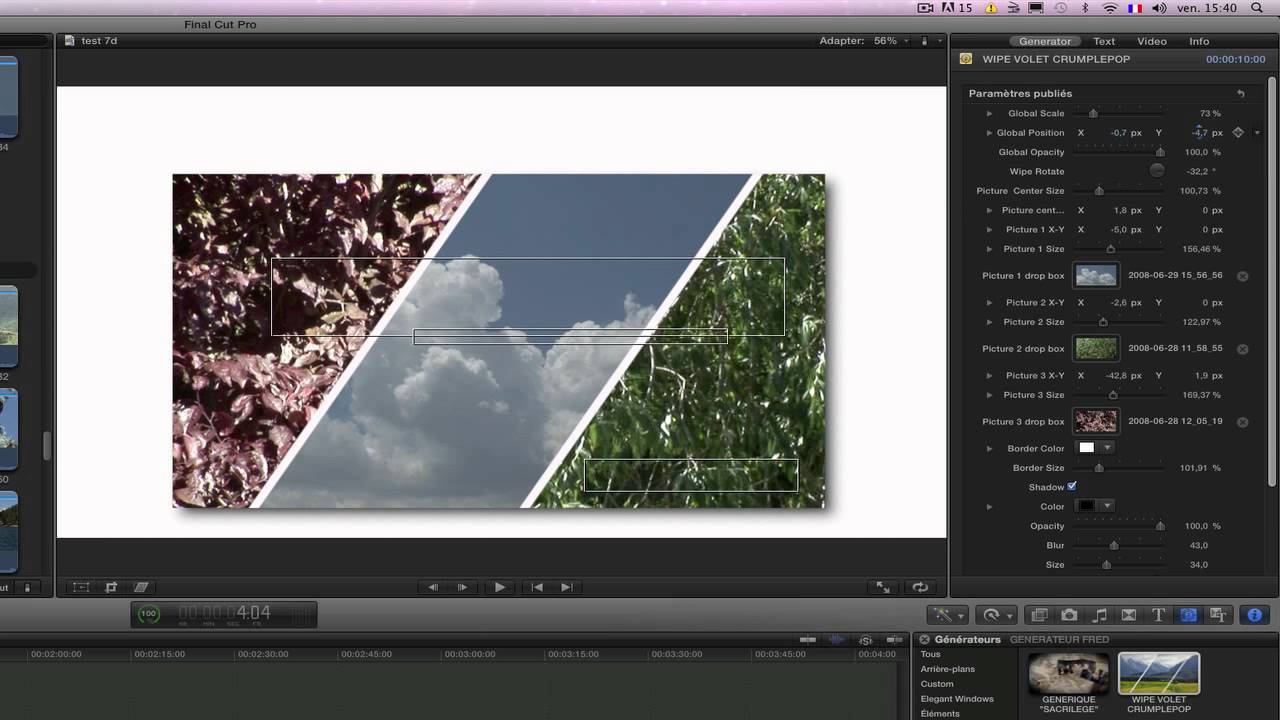Toggle the Generators browser icon
The width and height of the screenshot is (1280, 720).
pyautogui.click(x=1188, y=615)
